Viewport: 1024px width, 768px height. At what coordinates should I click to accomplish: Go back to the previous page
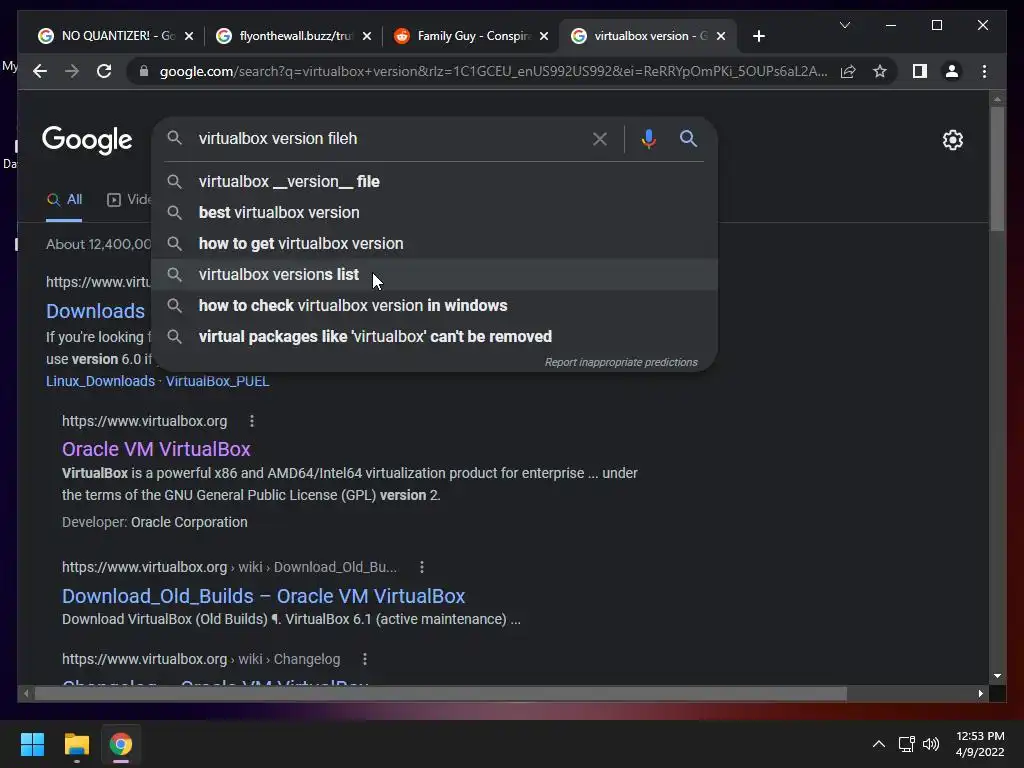point(40,71)
